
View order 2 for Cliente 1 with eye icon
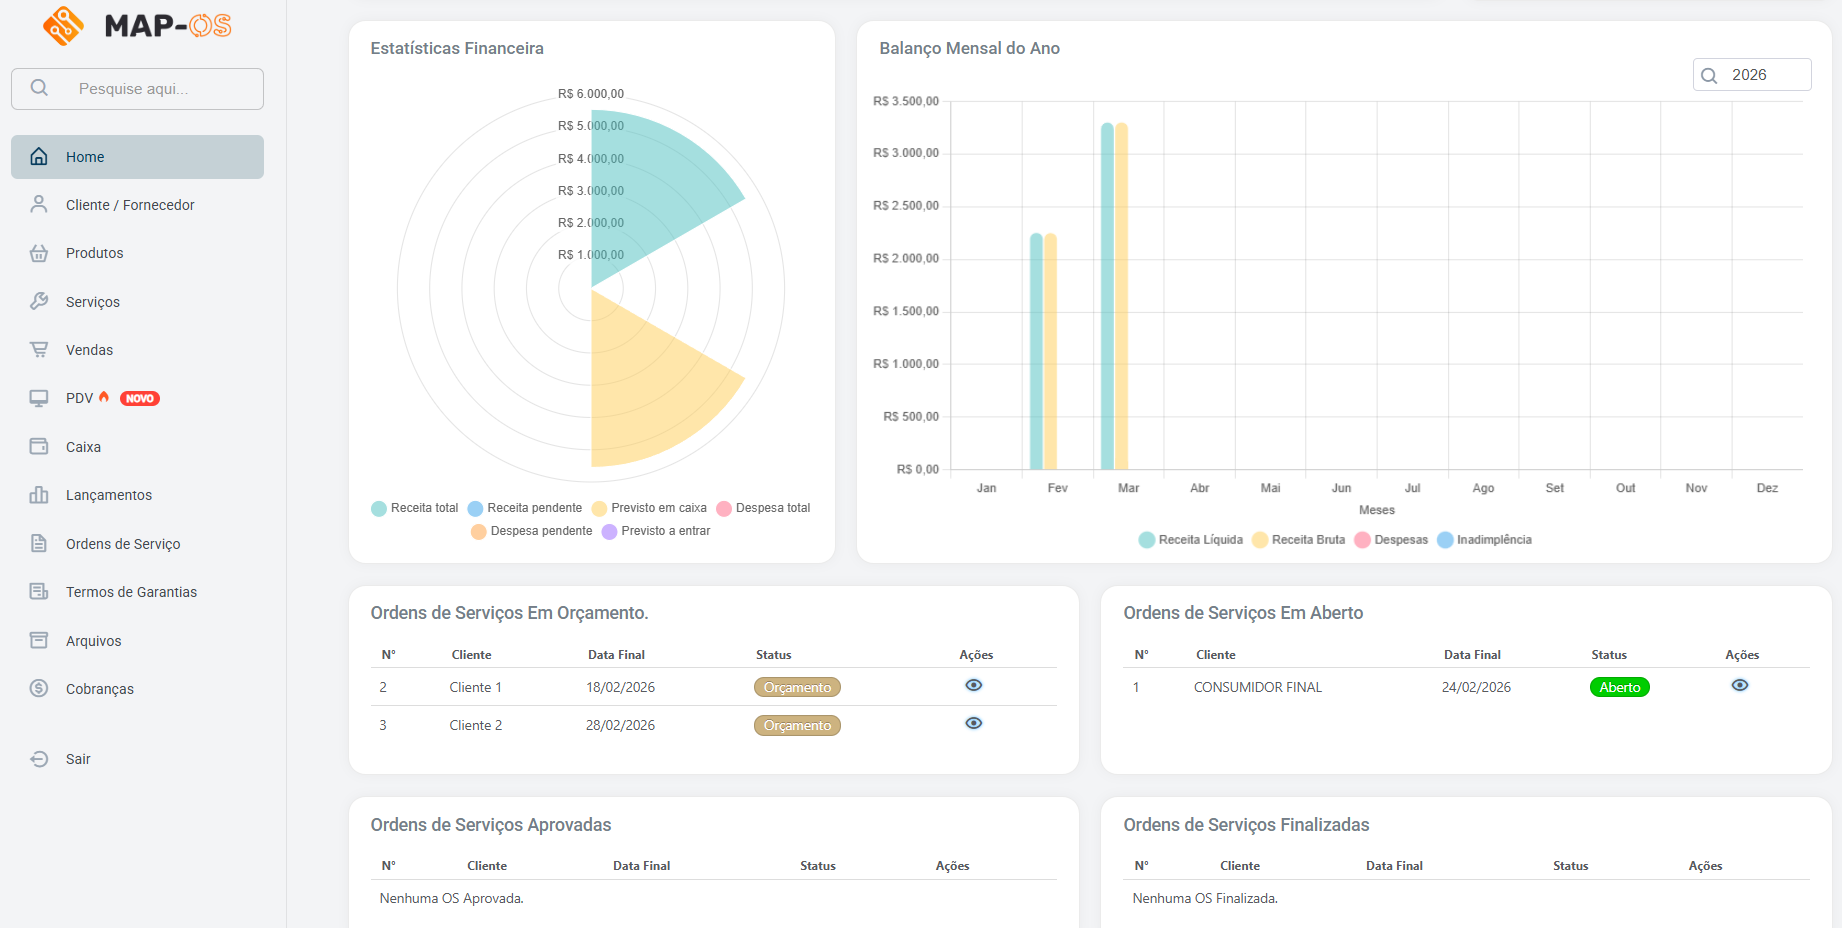(x=973, y=685)
